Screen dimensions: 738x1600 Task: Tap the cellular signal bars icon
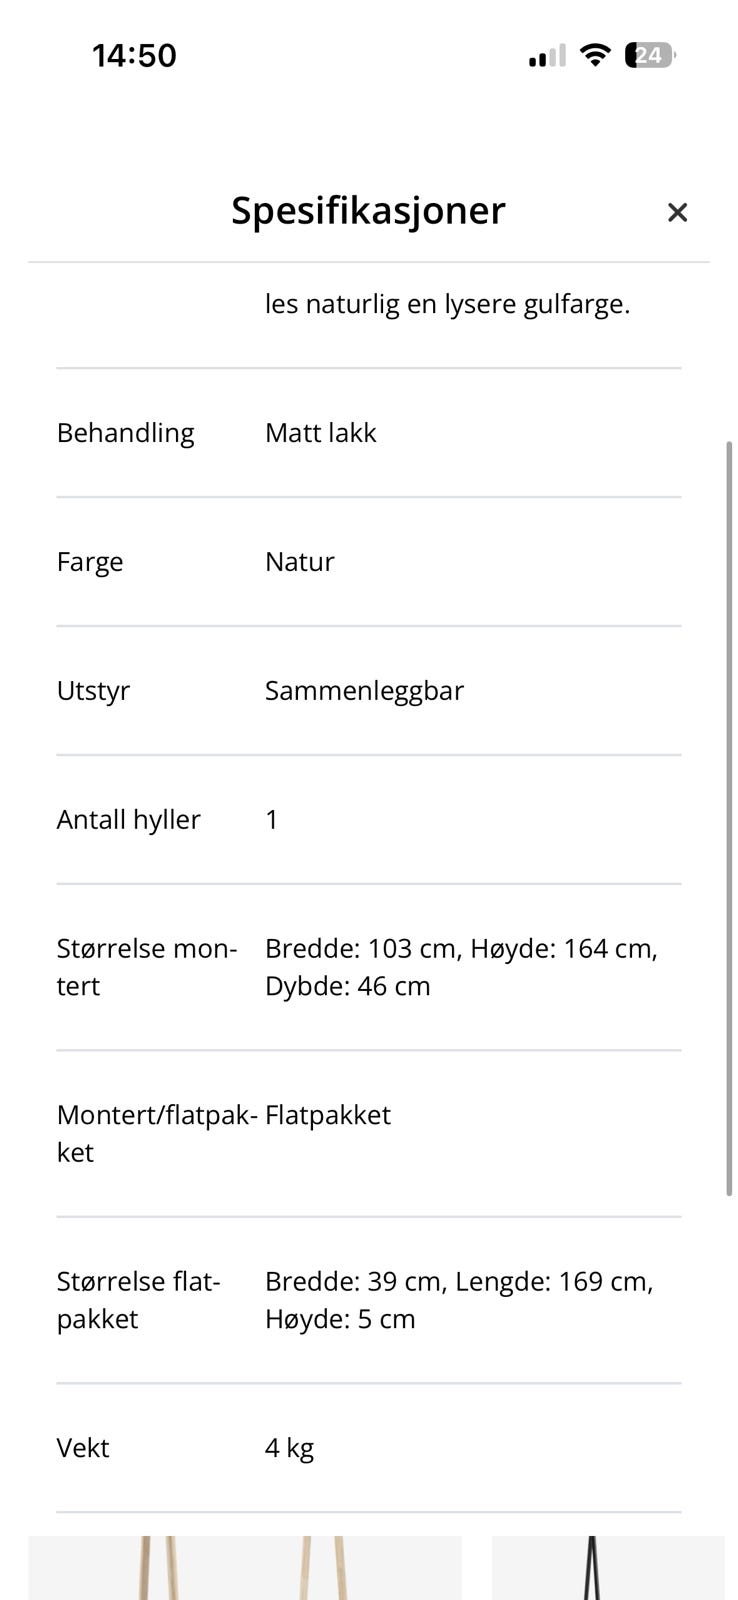(x=547, y=56)
